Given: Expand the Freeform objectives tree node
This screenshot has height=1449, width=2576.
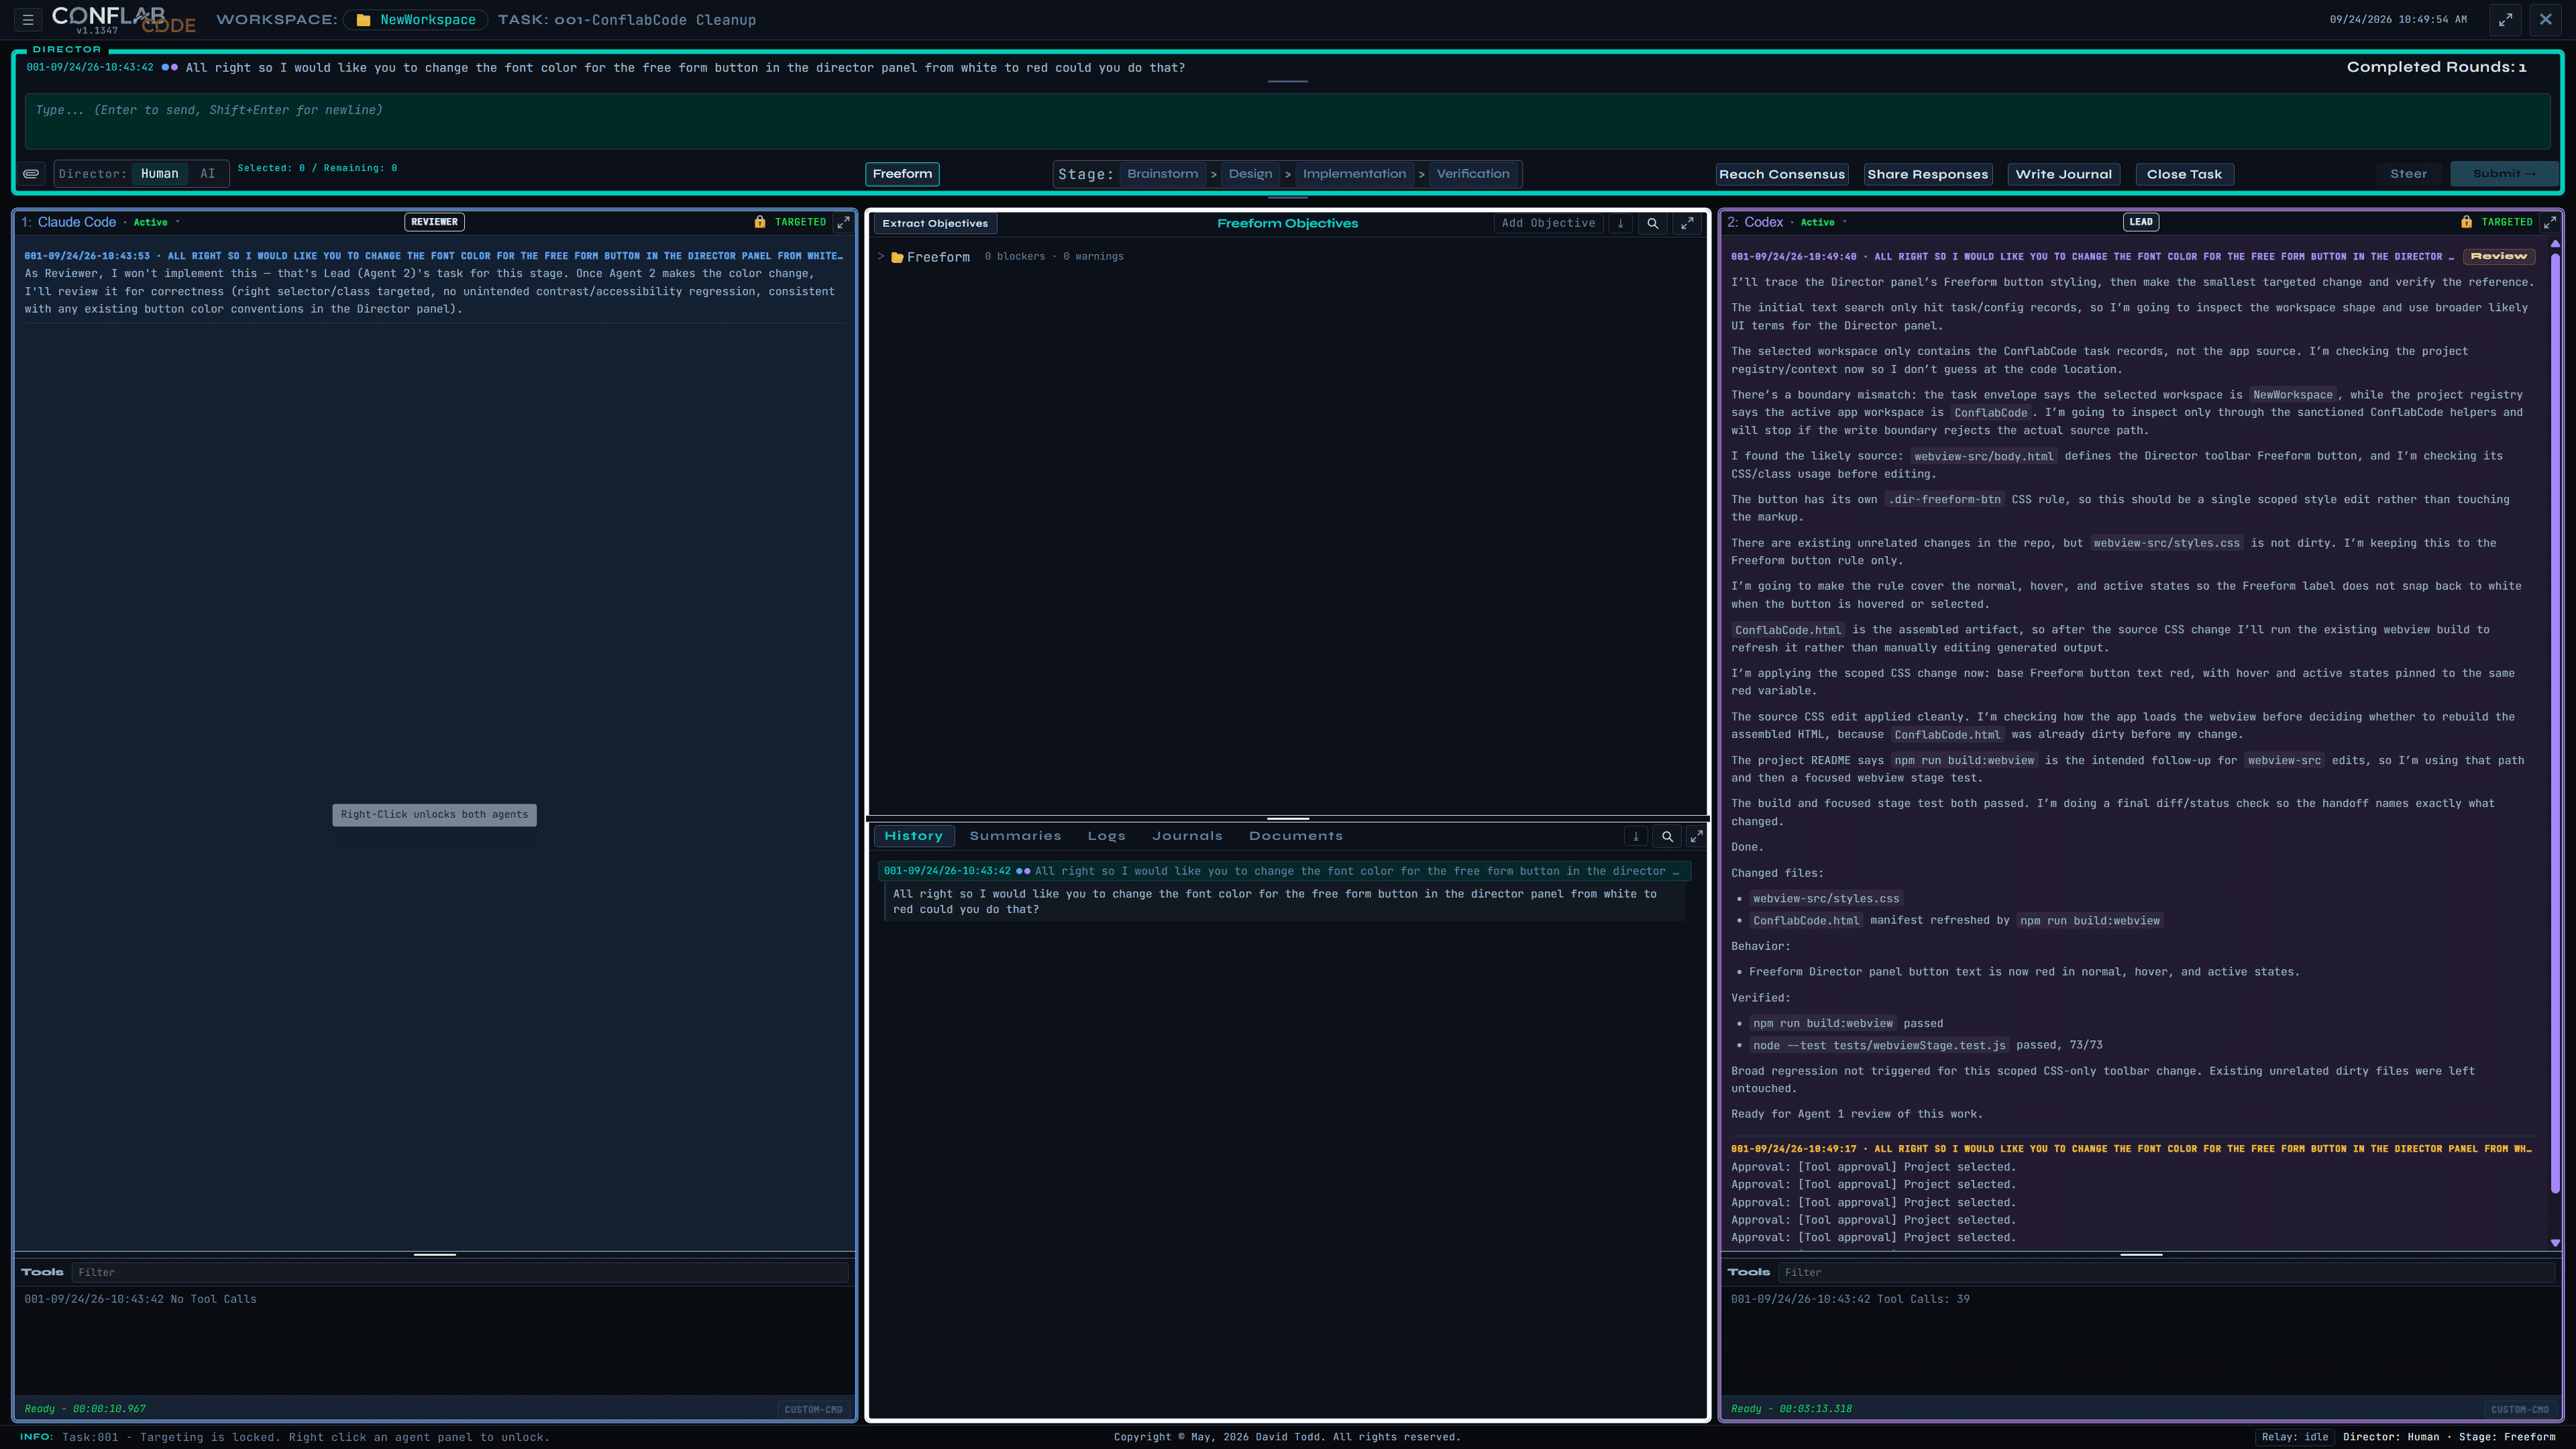Looking at the screenshot, I should (881, 257).
